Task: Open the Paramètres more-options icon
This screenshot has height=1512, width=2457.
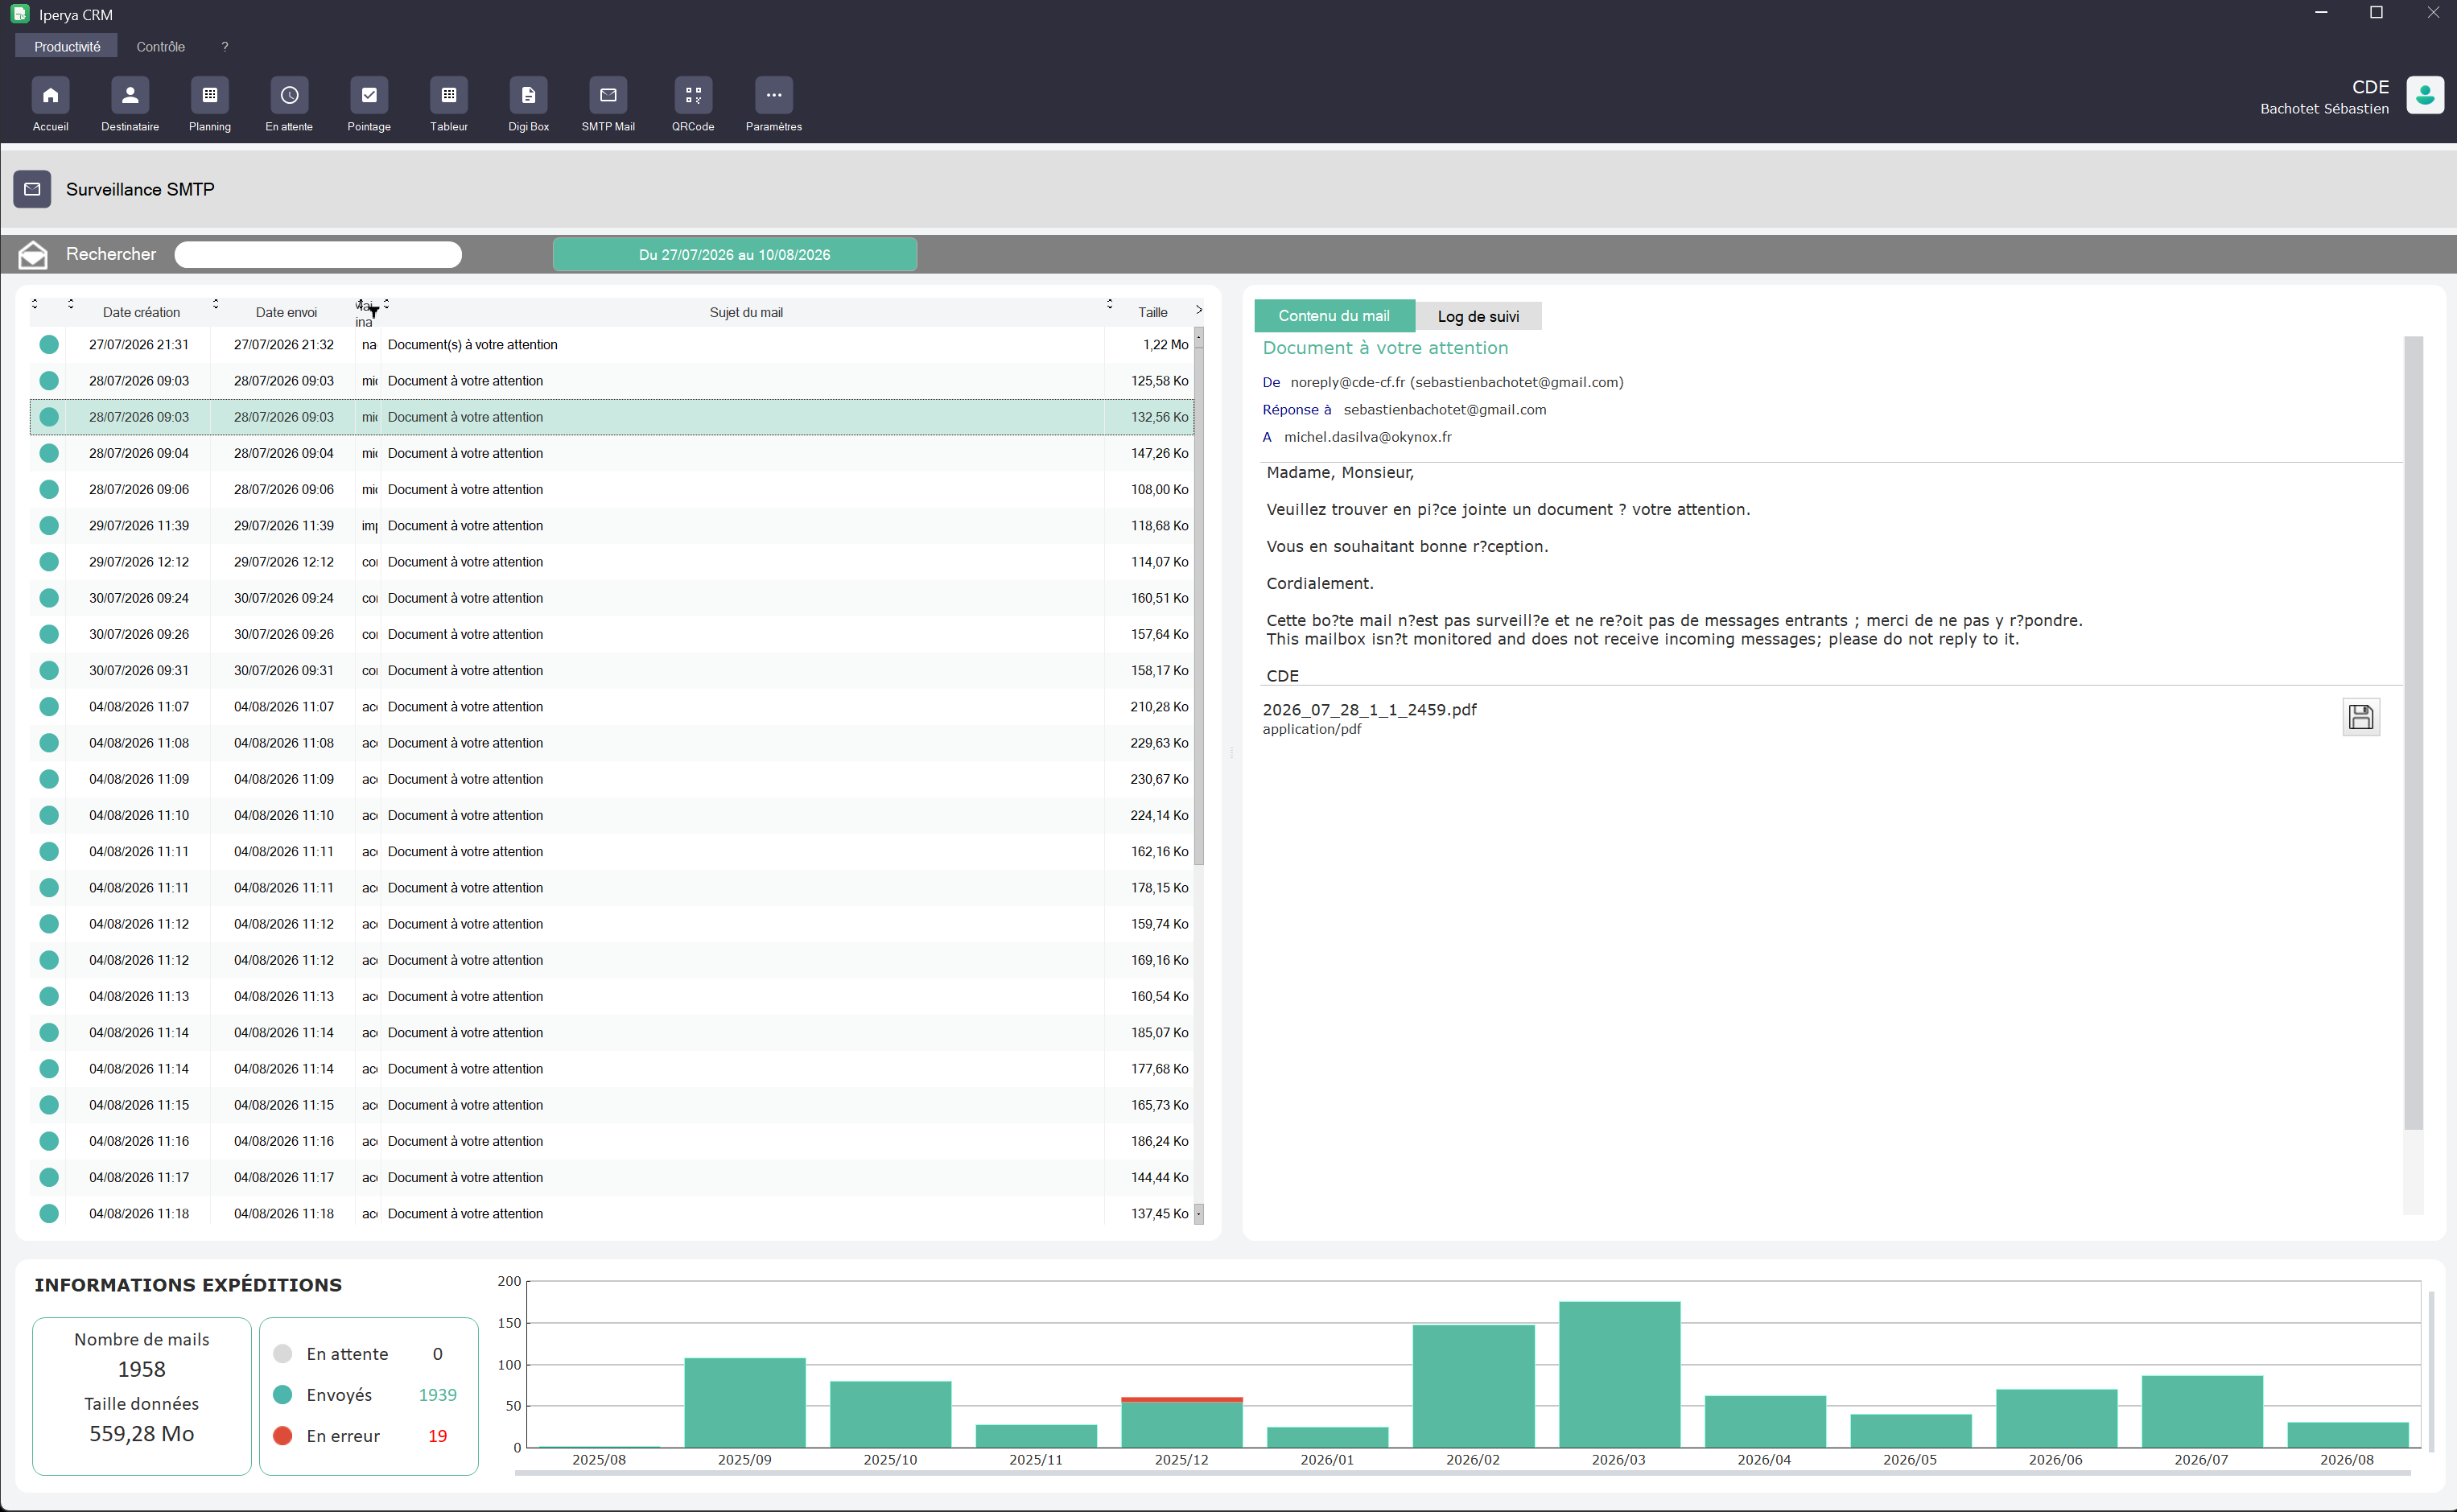Action: pos(774,95)
